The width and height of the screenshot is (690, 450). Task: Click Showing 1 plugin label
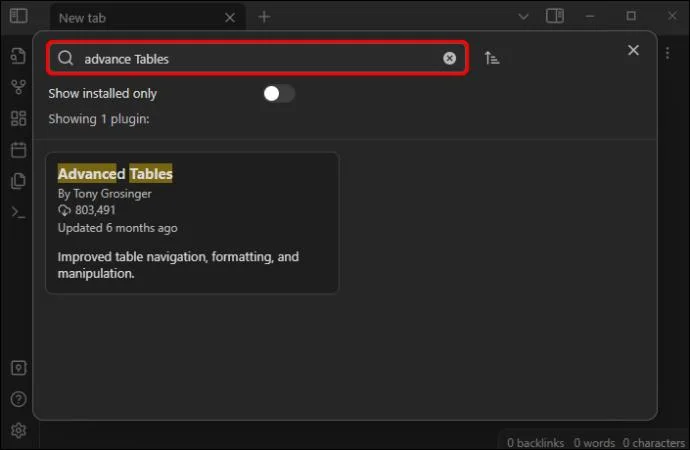[99, 119]
